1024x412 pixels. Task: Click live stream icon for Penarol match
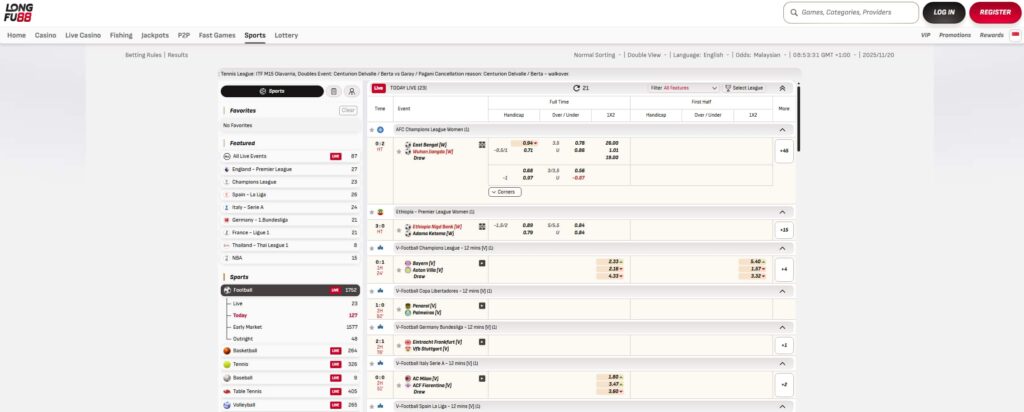(x=482, y=306)
